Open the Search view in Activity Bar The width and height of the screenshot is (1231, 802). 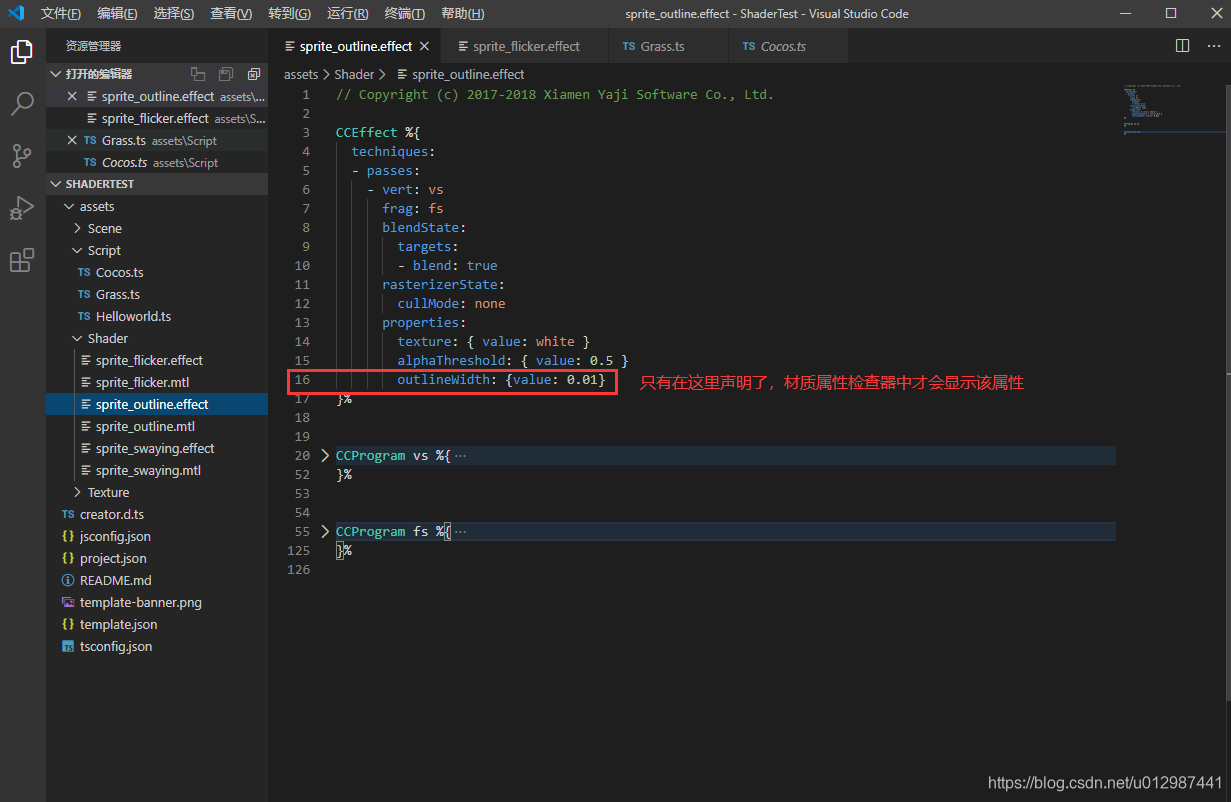[22, 104]
